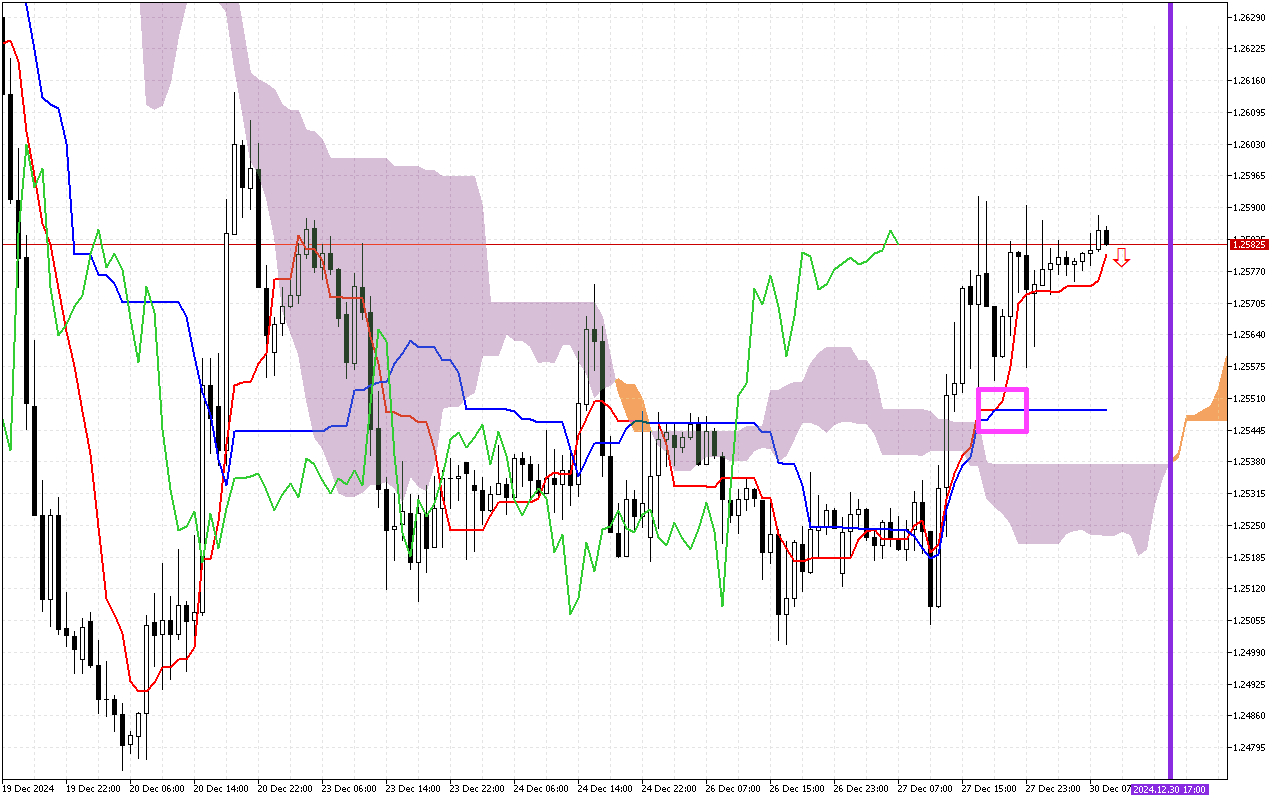Select price level 1.25315

click(x=1249, y=494)
